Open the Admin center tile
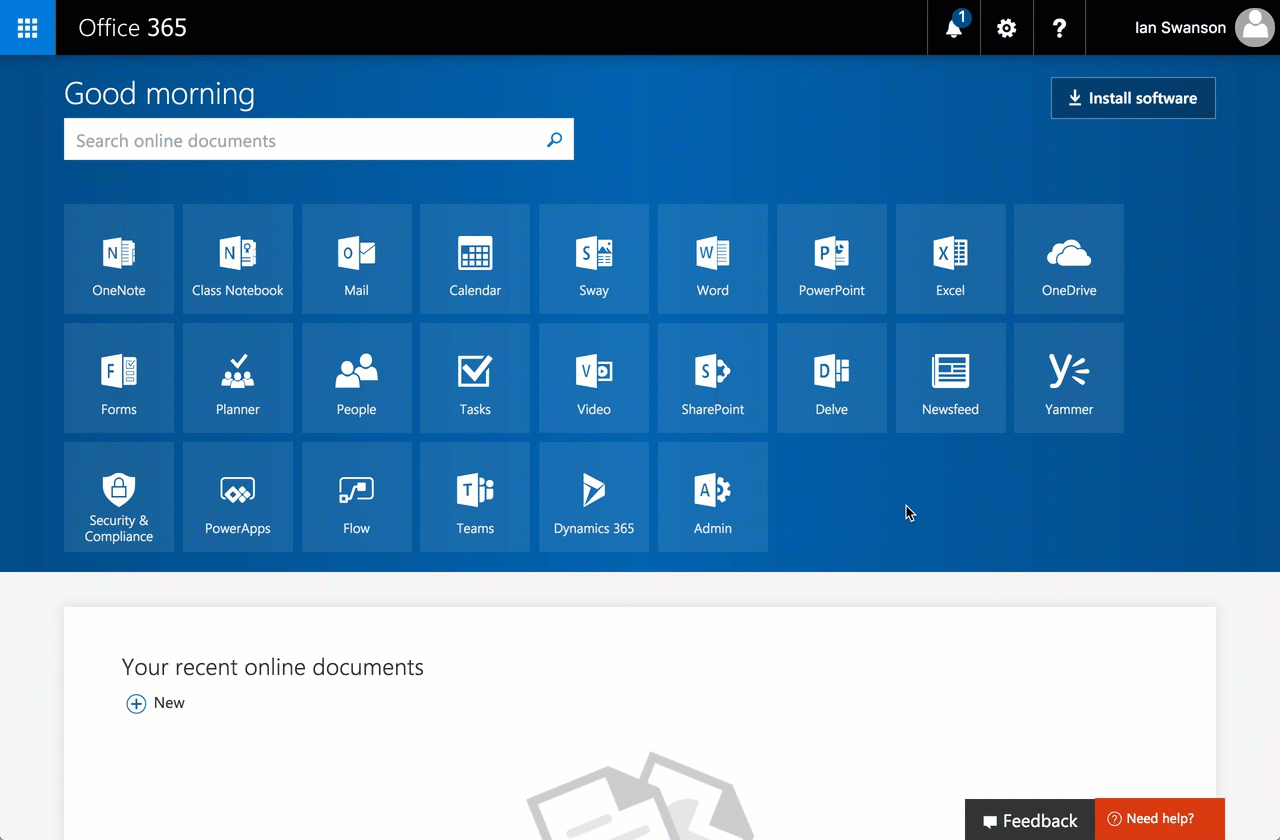The width and height of the screenshot is (1280, 840). (x=713, y=497)
